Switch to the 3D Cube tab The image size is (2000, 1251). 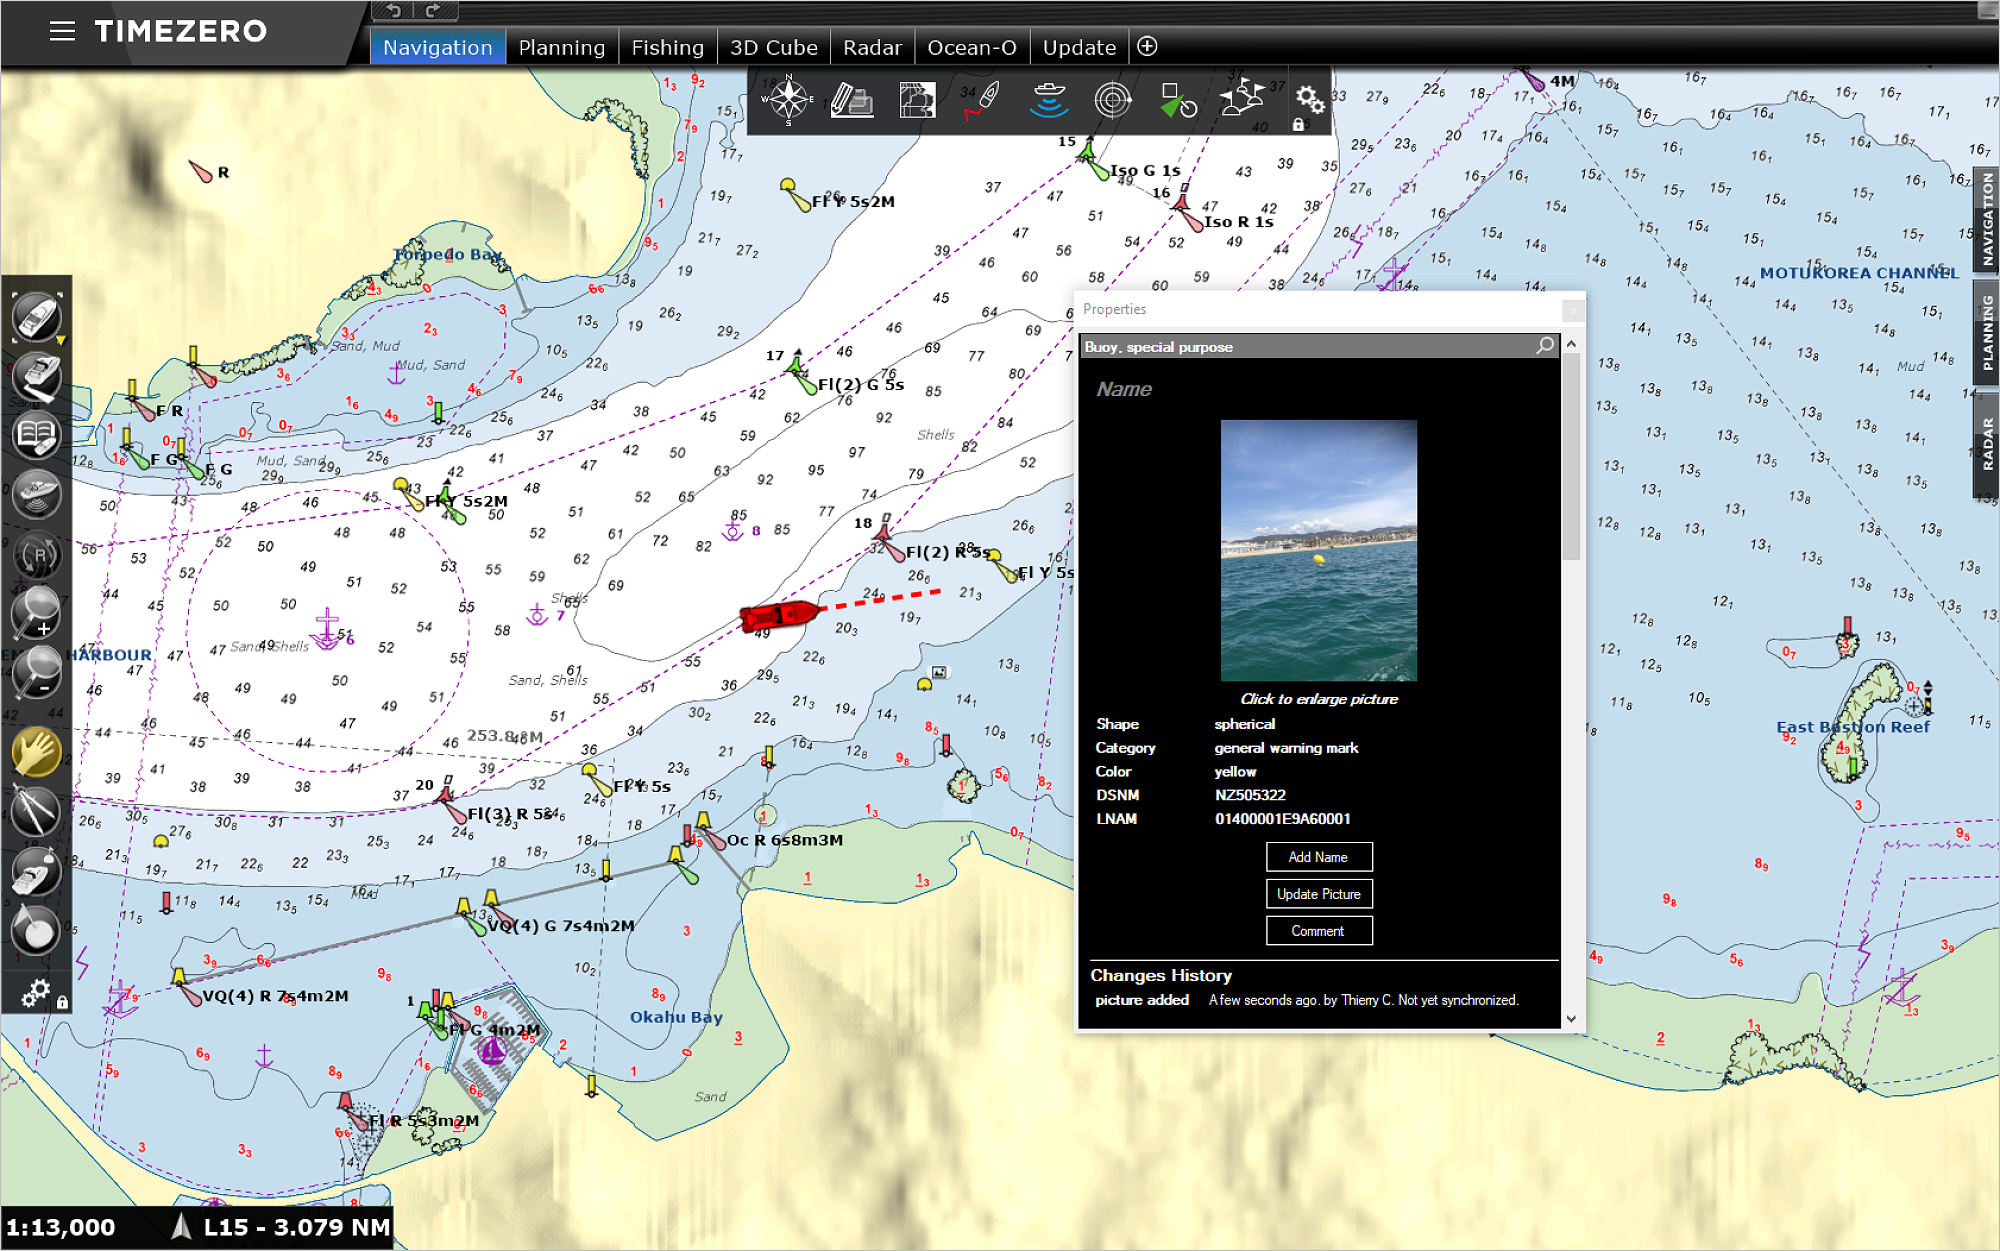pos(773,47)
